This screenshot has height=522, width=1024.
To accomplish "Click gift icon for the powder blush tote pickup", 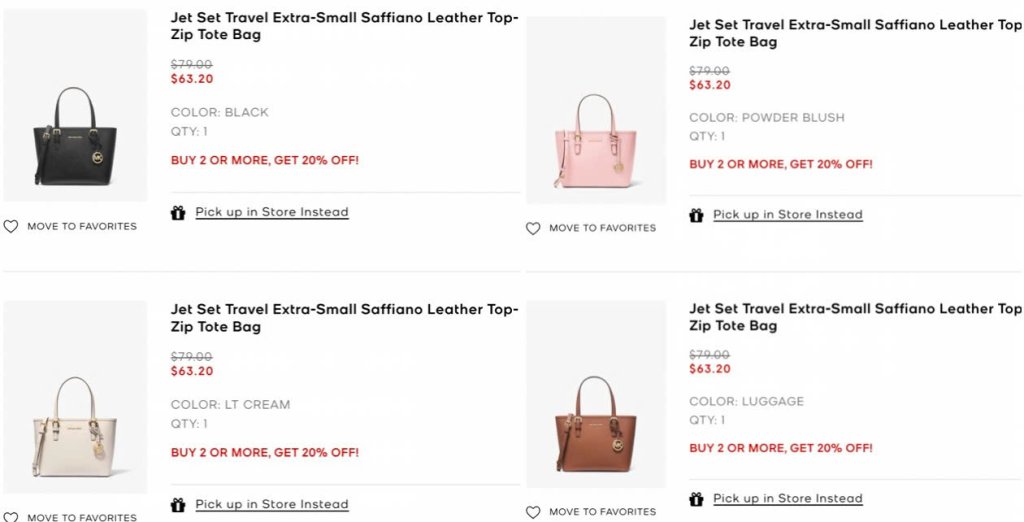I will tap(696, 215).
